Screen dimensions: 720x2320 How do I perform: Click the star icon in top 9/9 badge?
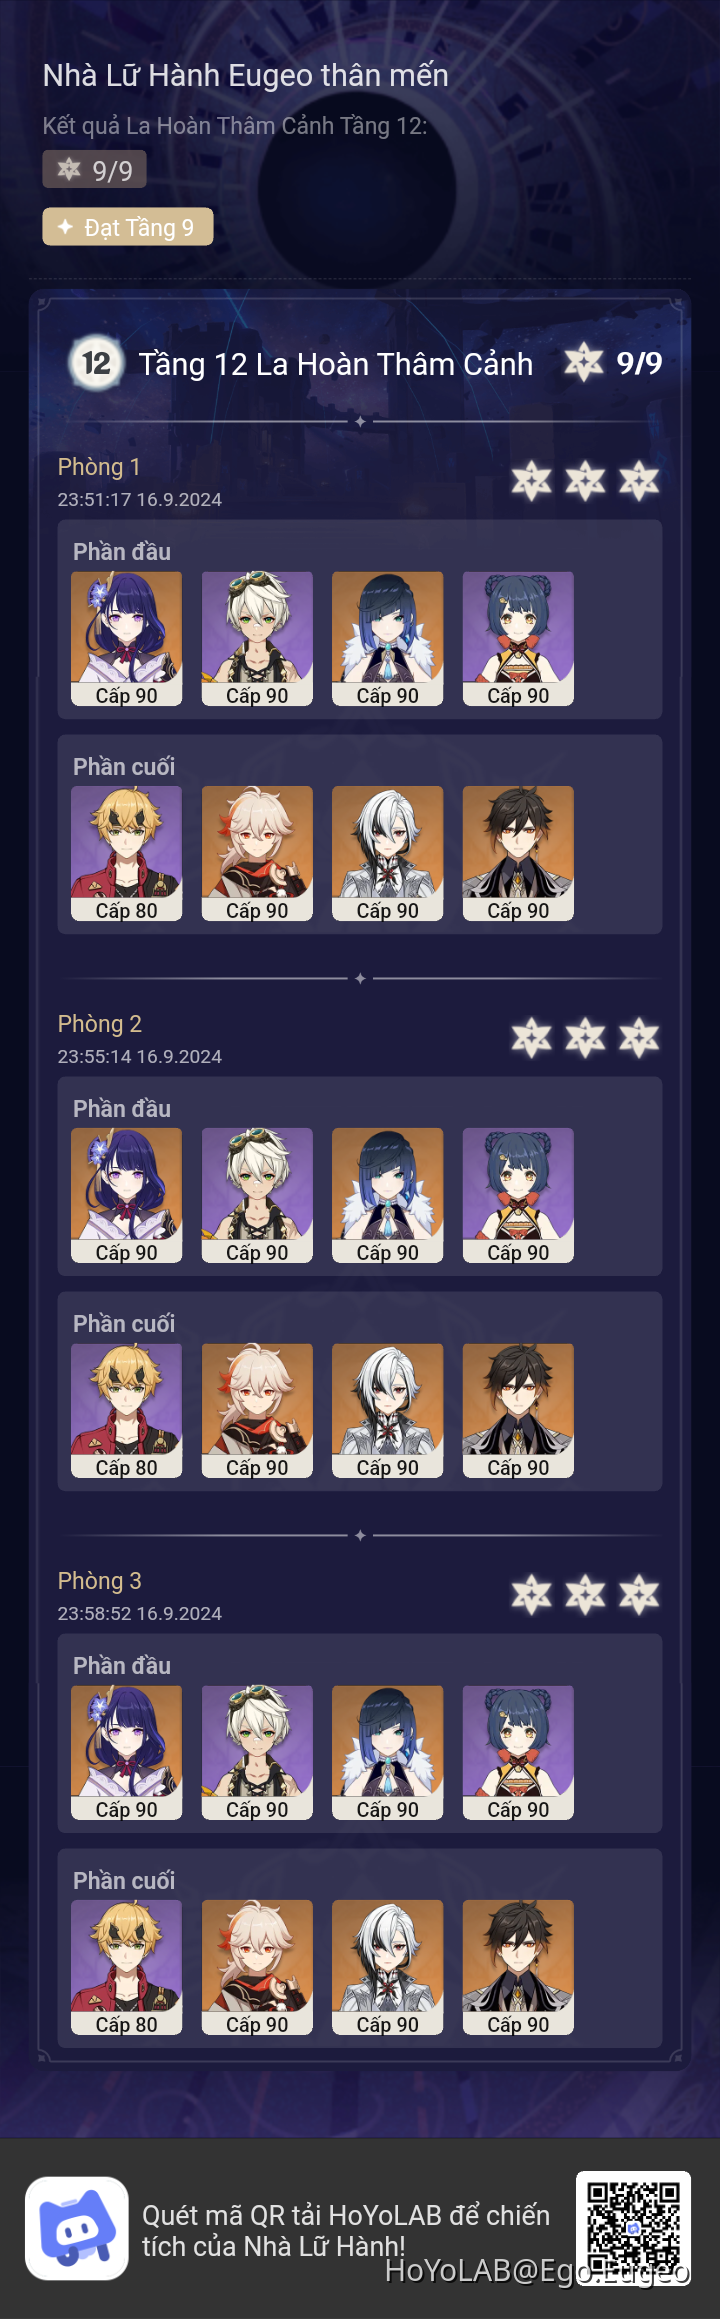tap(69, 169)
